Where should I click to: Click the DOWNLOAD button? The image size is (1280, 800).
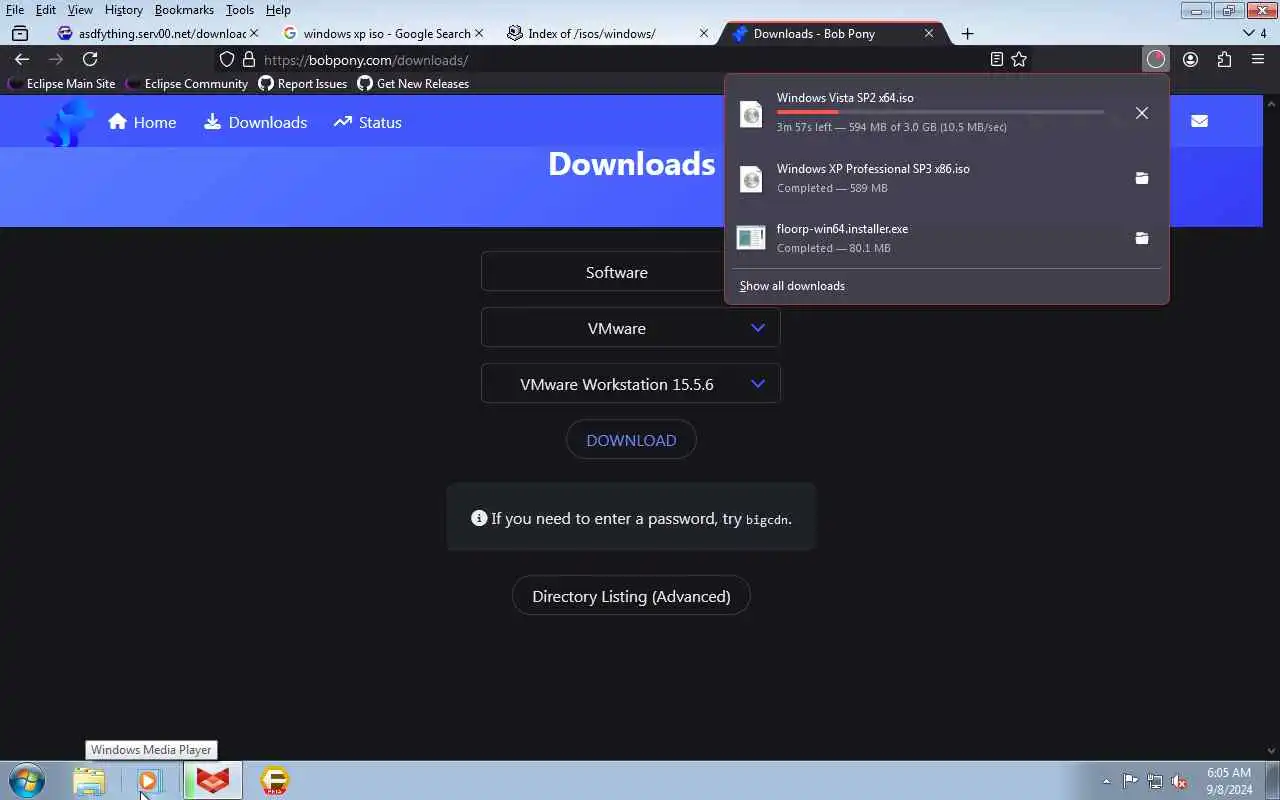[x=631, y=440]
